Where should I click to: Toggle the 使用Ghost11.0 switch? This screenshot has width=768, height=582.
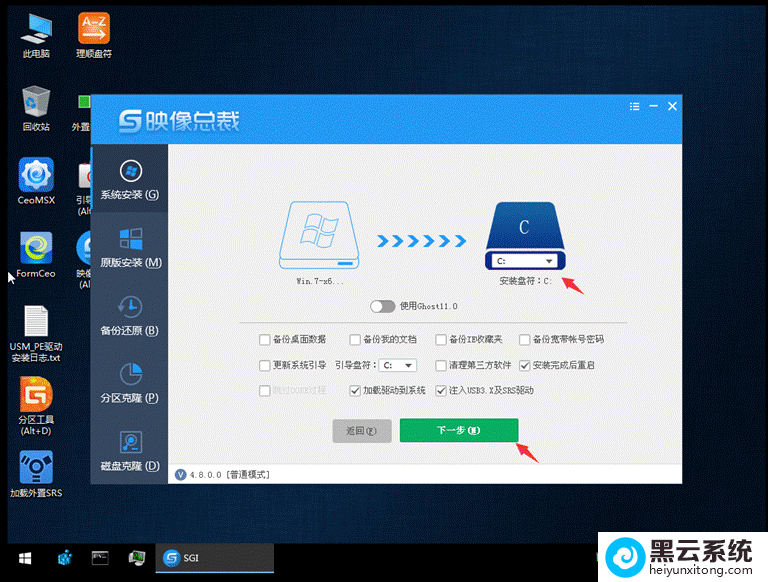point(383,306)
